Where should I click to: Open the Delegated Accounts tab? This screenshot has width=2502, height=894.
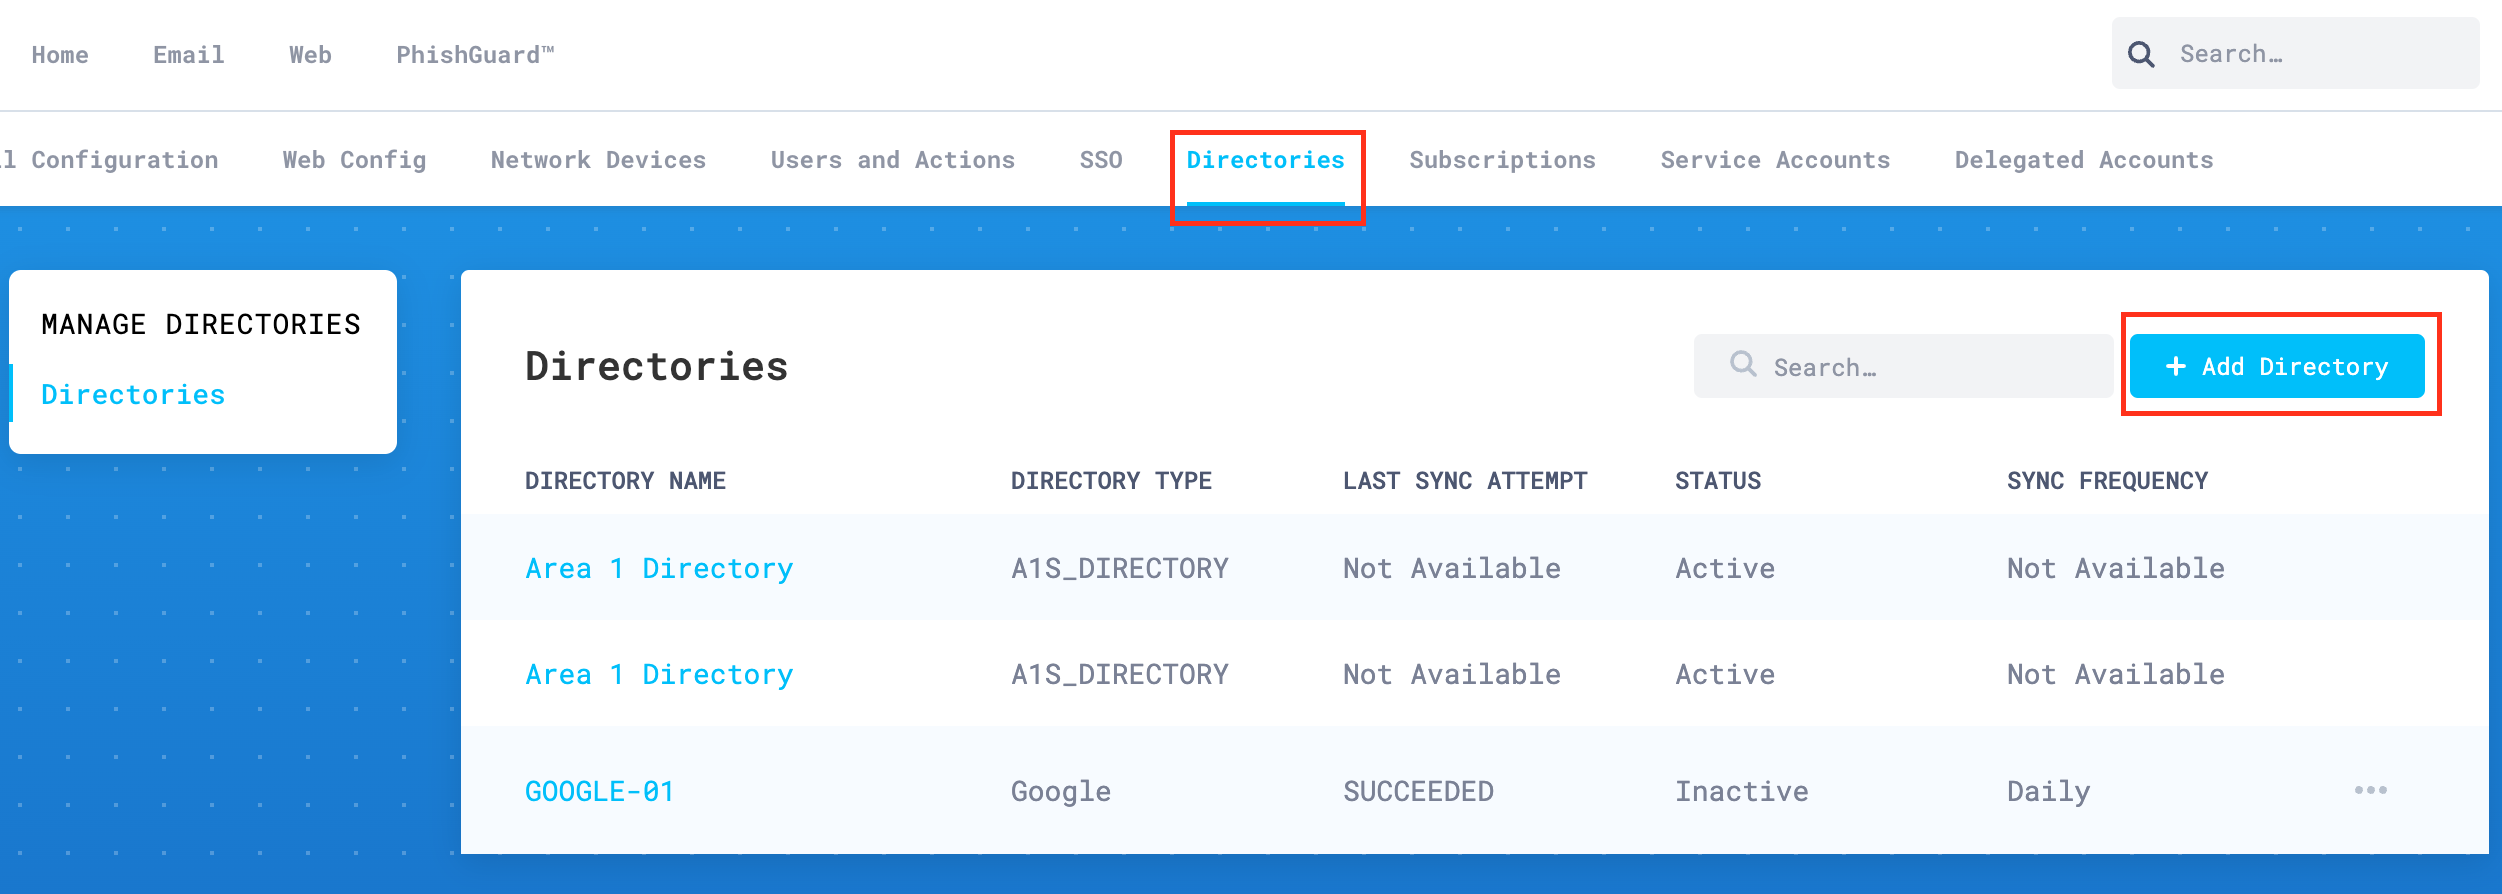point(2084,160)
